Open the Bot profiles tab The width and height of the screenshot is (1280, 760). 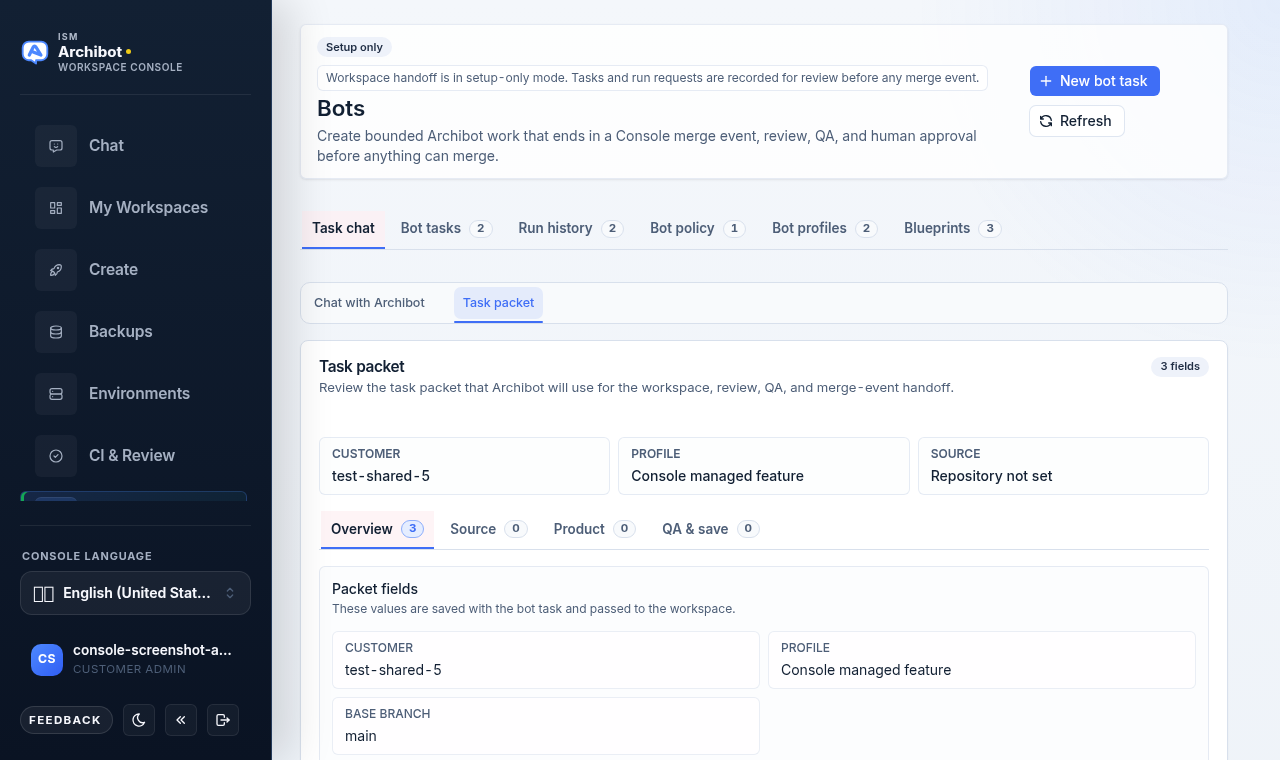click(x=824, y=228)
